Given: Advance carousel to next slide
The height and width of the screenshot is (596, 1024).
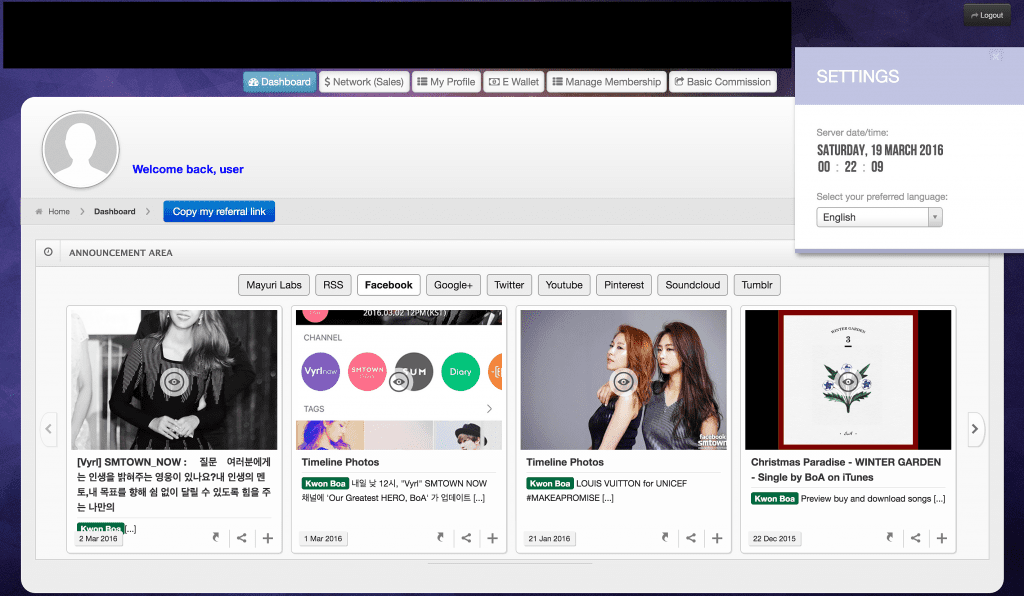Looking at the screenshot, I should (x=975, y=429).
